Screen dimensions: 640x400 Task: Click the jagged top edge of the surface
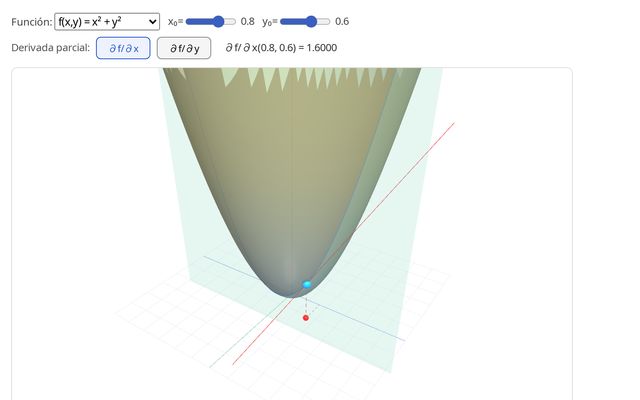[300, 77]
